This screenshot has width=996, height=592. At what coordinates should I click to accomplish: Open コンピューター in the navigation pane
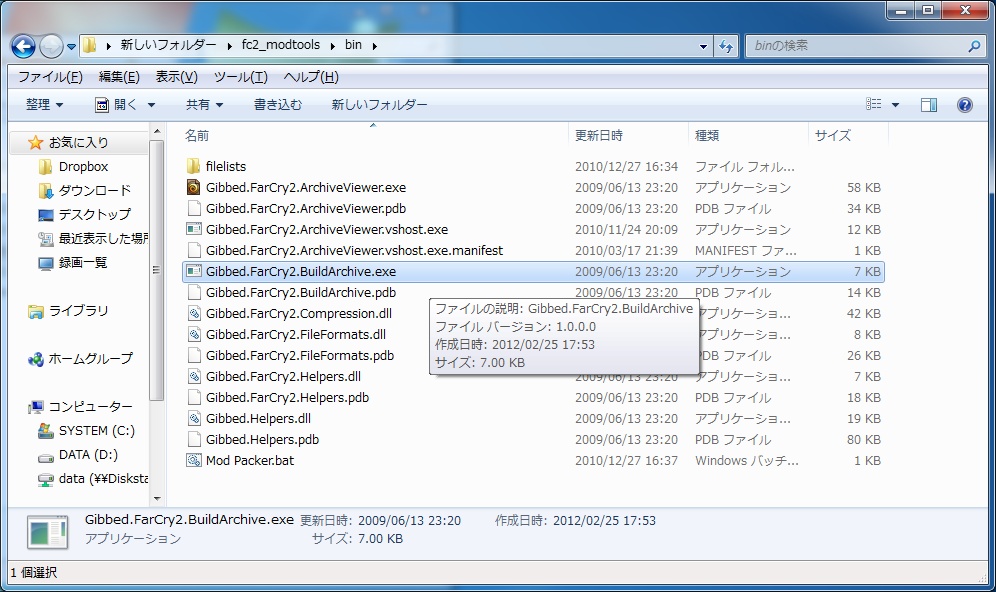click(90, 407)
